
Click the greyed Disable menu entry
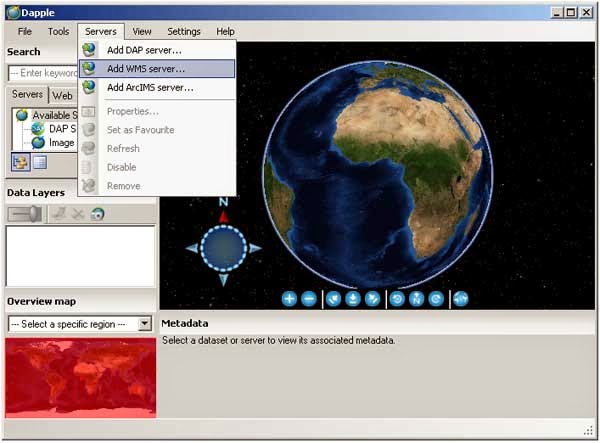(157, 167)
